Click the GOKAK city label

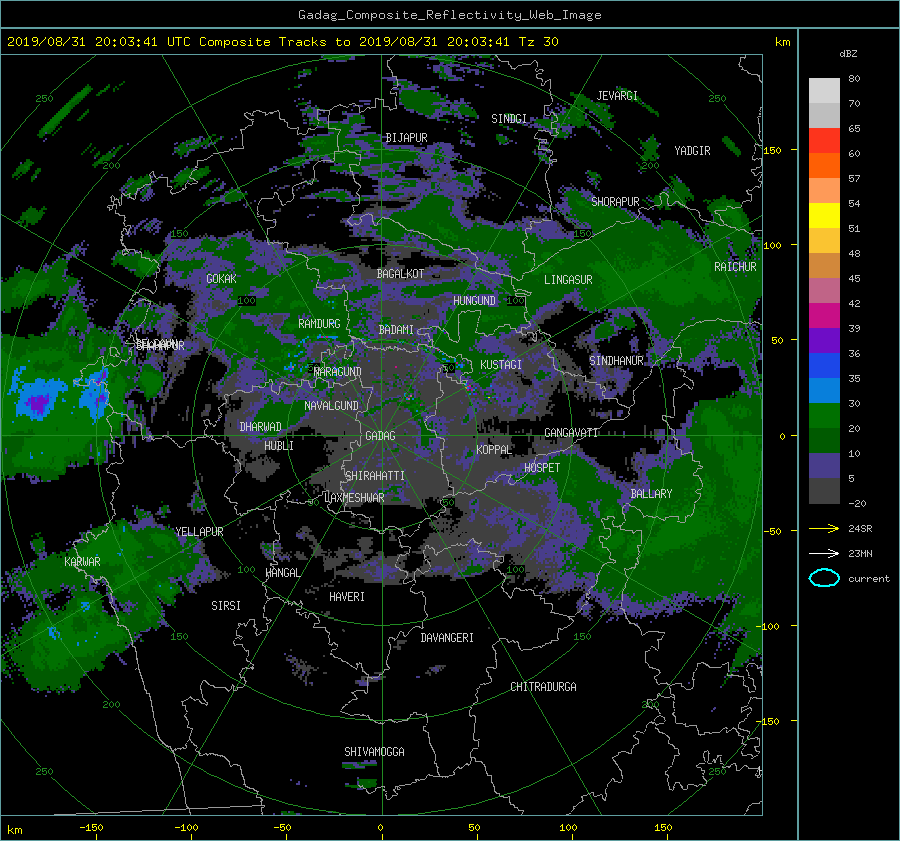point(222,278)
